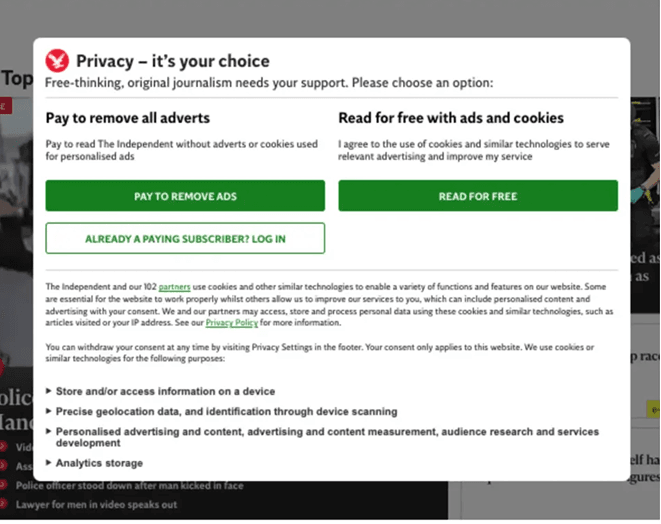Screen dimensions: 661x524
Task: Open 'Police officer stood down after man kicked' story
Action: click(x=129, y=486)
